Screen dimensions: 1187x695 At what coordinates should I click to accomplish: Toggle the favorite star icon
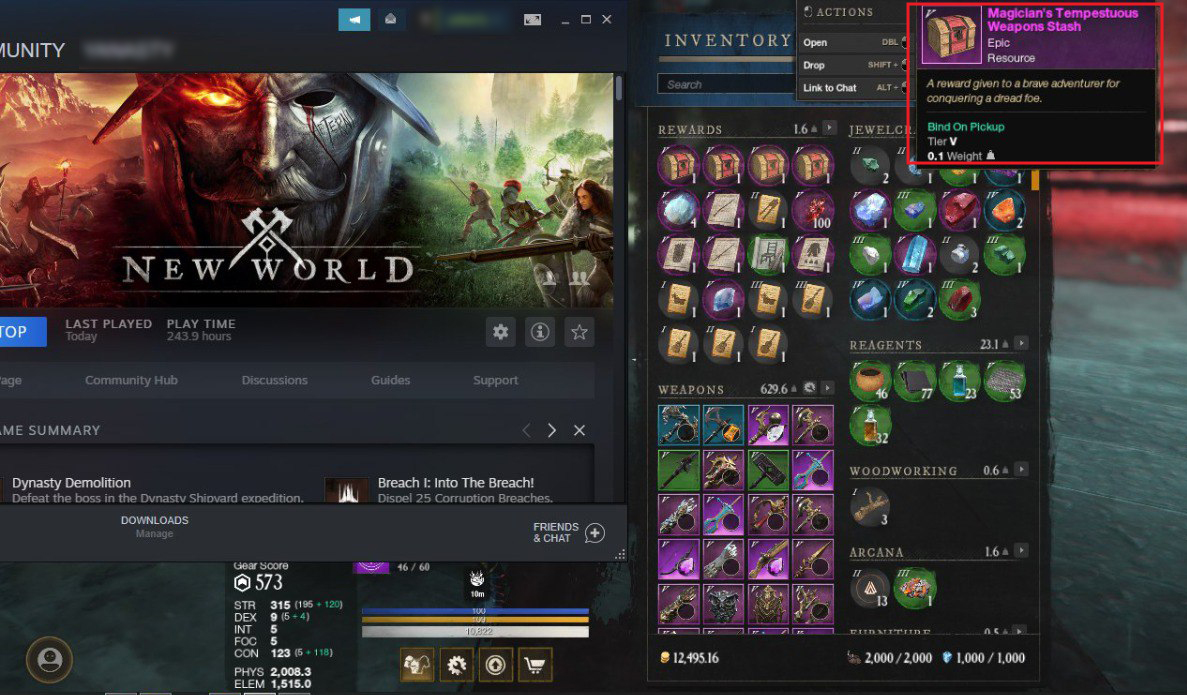pos(579,332)
